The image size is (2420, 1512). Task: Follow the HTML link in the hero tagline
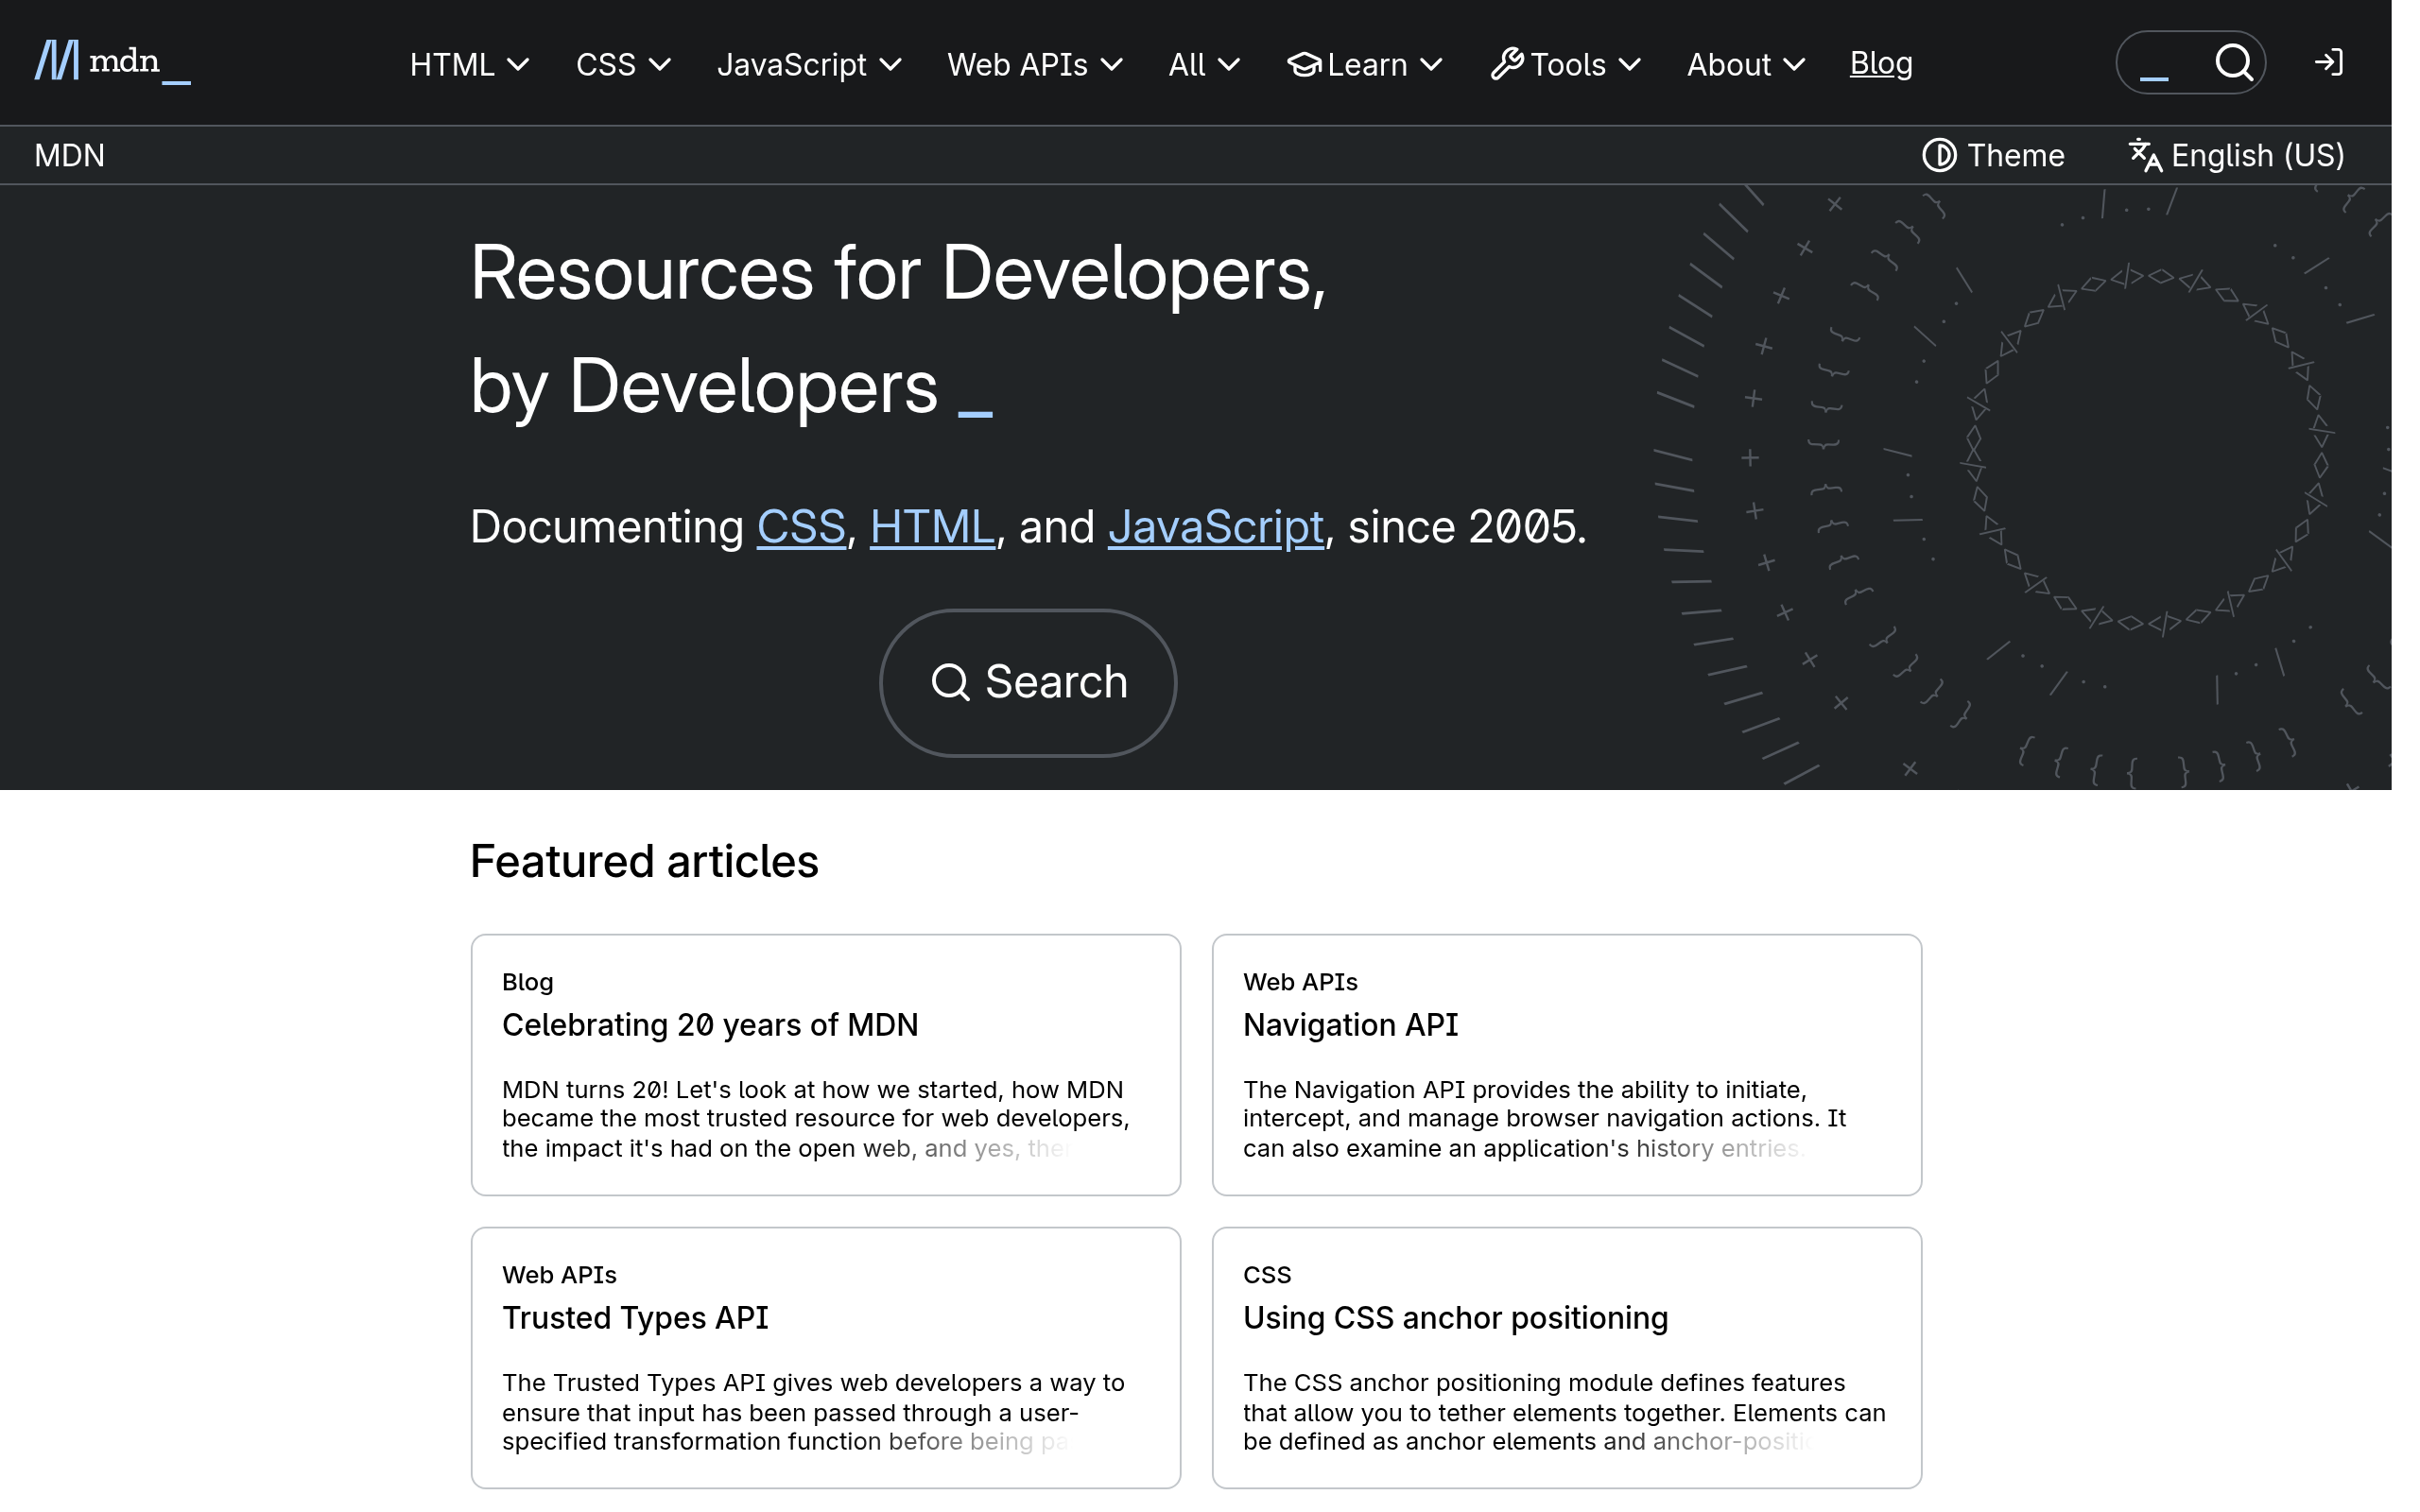click(x=932, y=527)
